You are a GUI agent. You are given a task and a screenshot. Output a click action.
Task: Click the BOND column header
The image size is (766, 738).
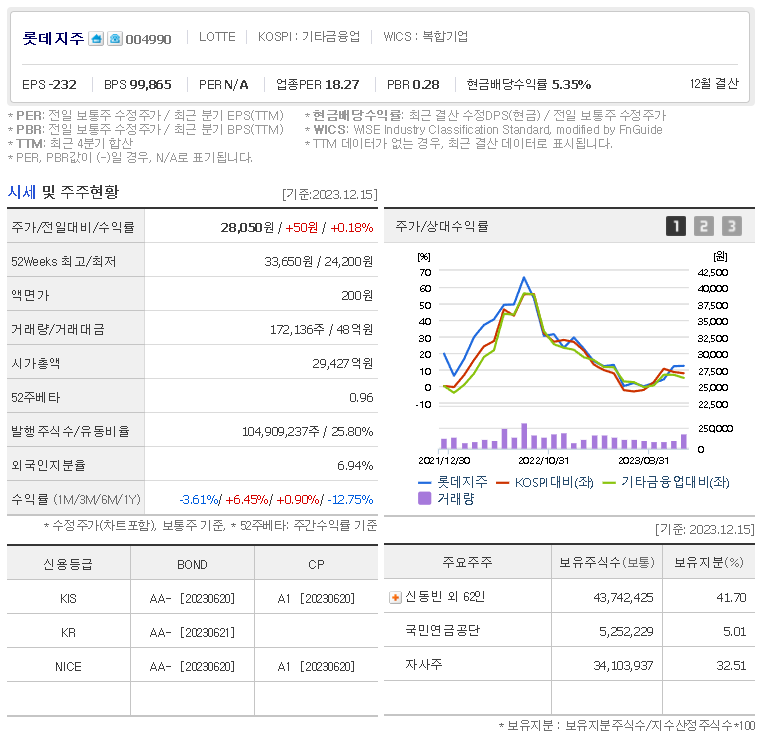click(x=192, y=565)
